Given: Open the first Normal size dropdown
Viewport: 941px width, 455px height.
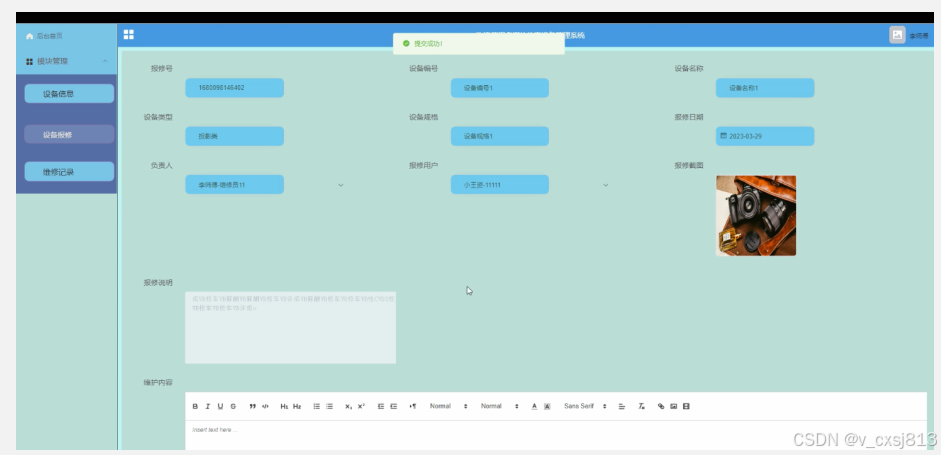Looking at the screenshot, I should [x=448, y=406].
